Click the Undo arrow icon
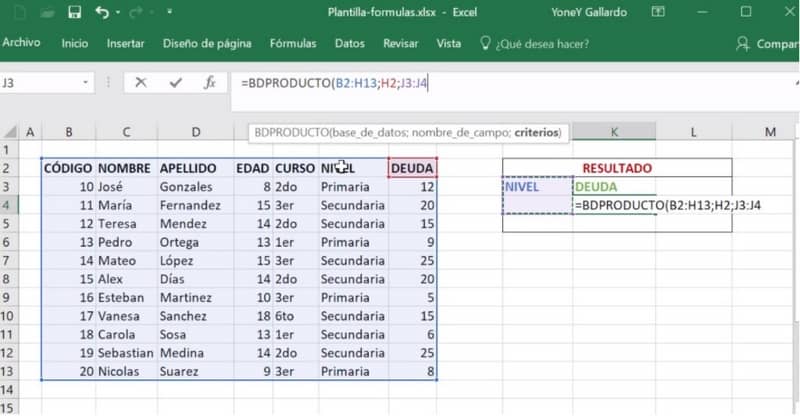The image size is (800, 416). point(101,13)
